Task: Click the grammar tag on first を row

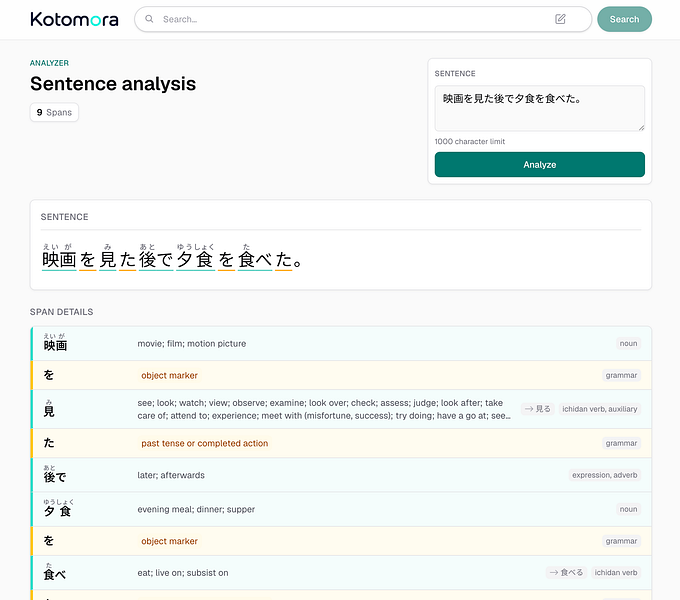Action: click(x=621, y=375)
